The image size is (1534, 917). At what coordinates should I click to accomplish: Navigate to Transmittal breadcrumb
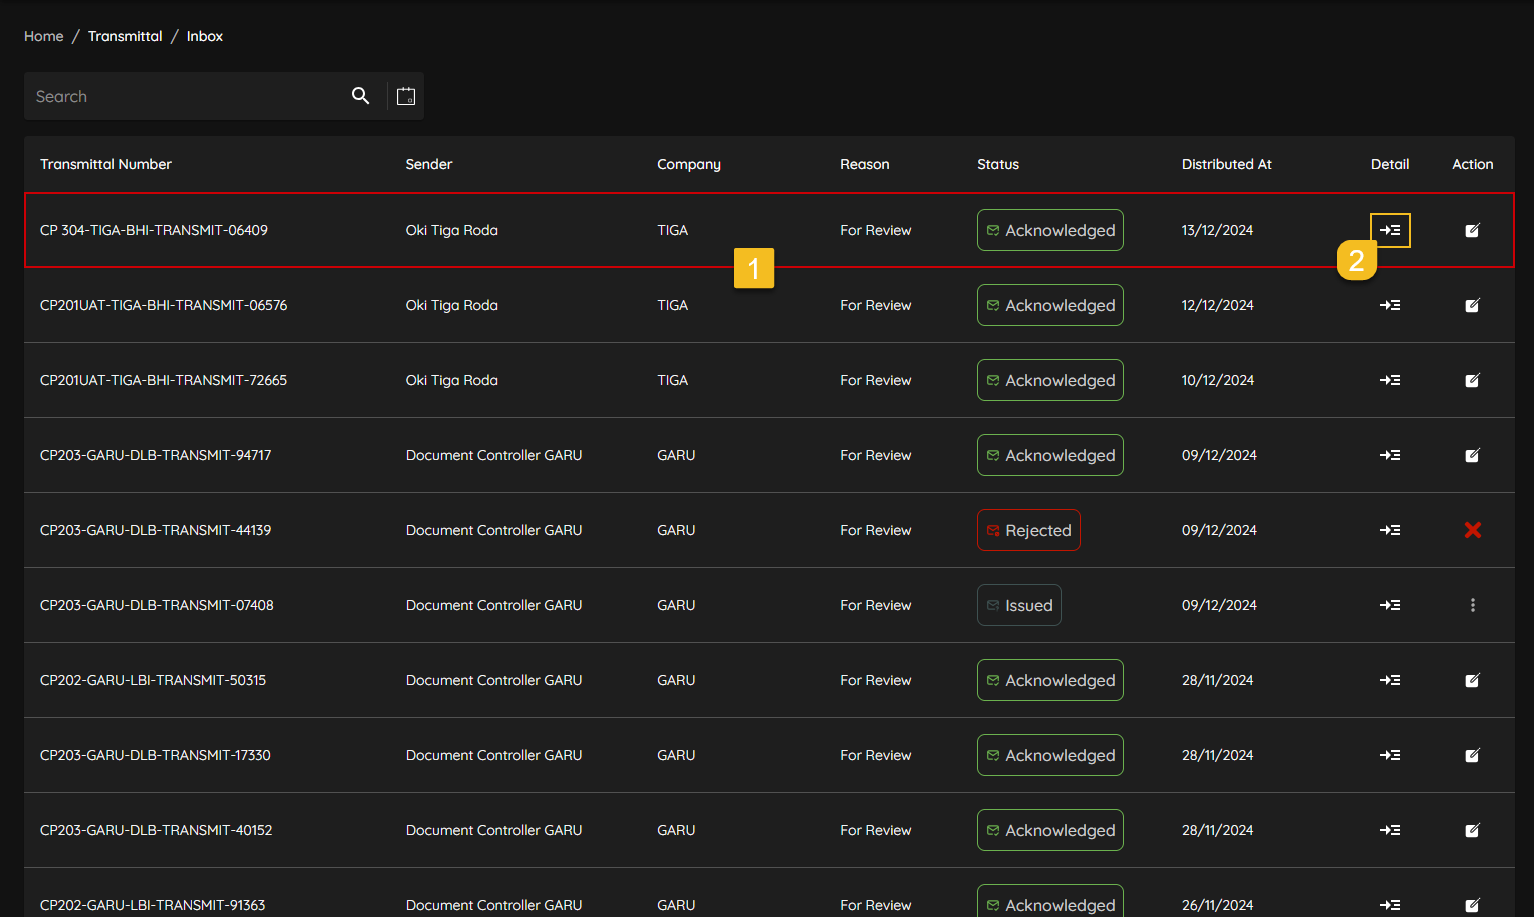(125, 36)
